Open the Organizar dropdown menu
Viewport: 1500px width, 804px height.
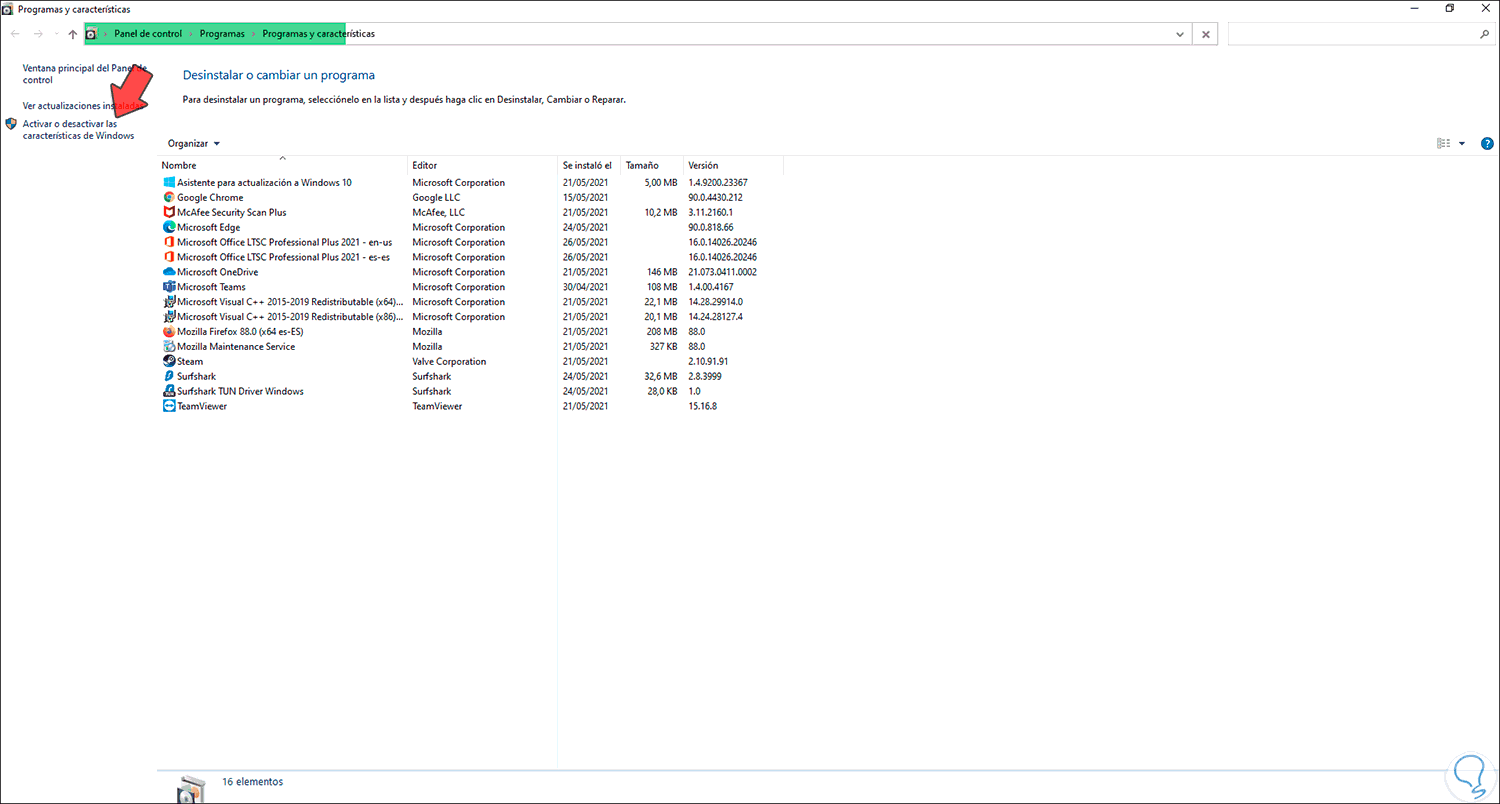coord(194,144)
